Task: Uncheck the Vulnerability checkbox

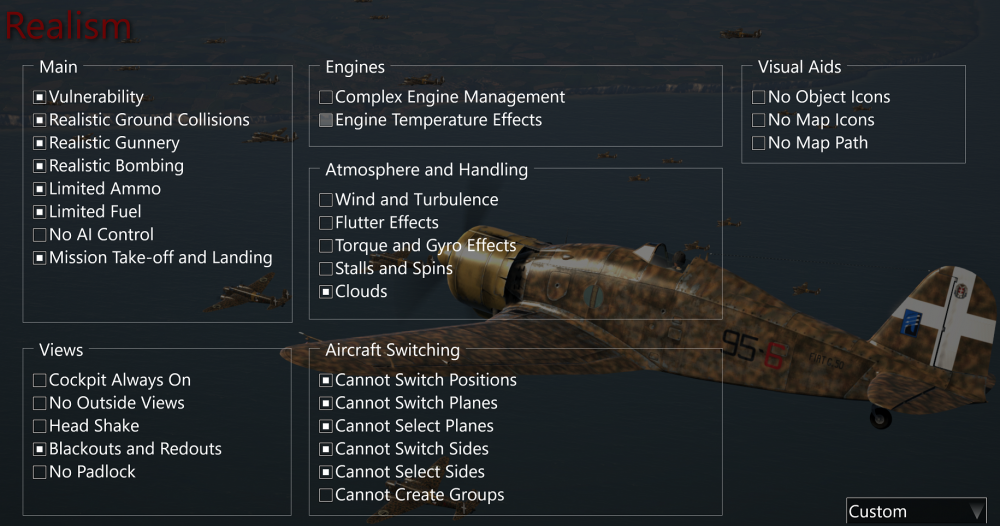Action: [x=40, y=97]
